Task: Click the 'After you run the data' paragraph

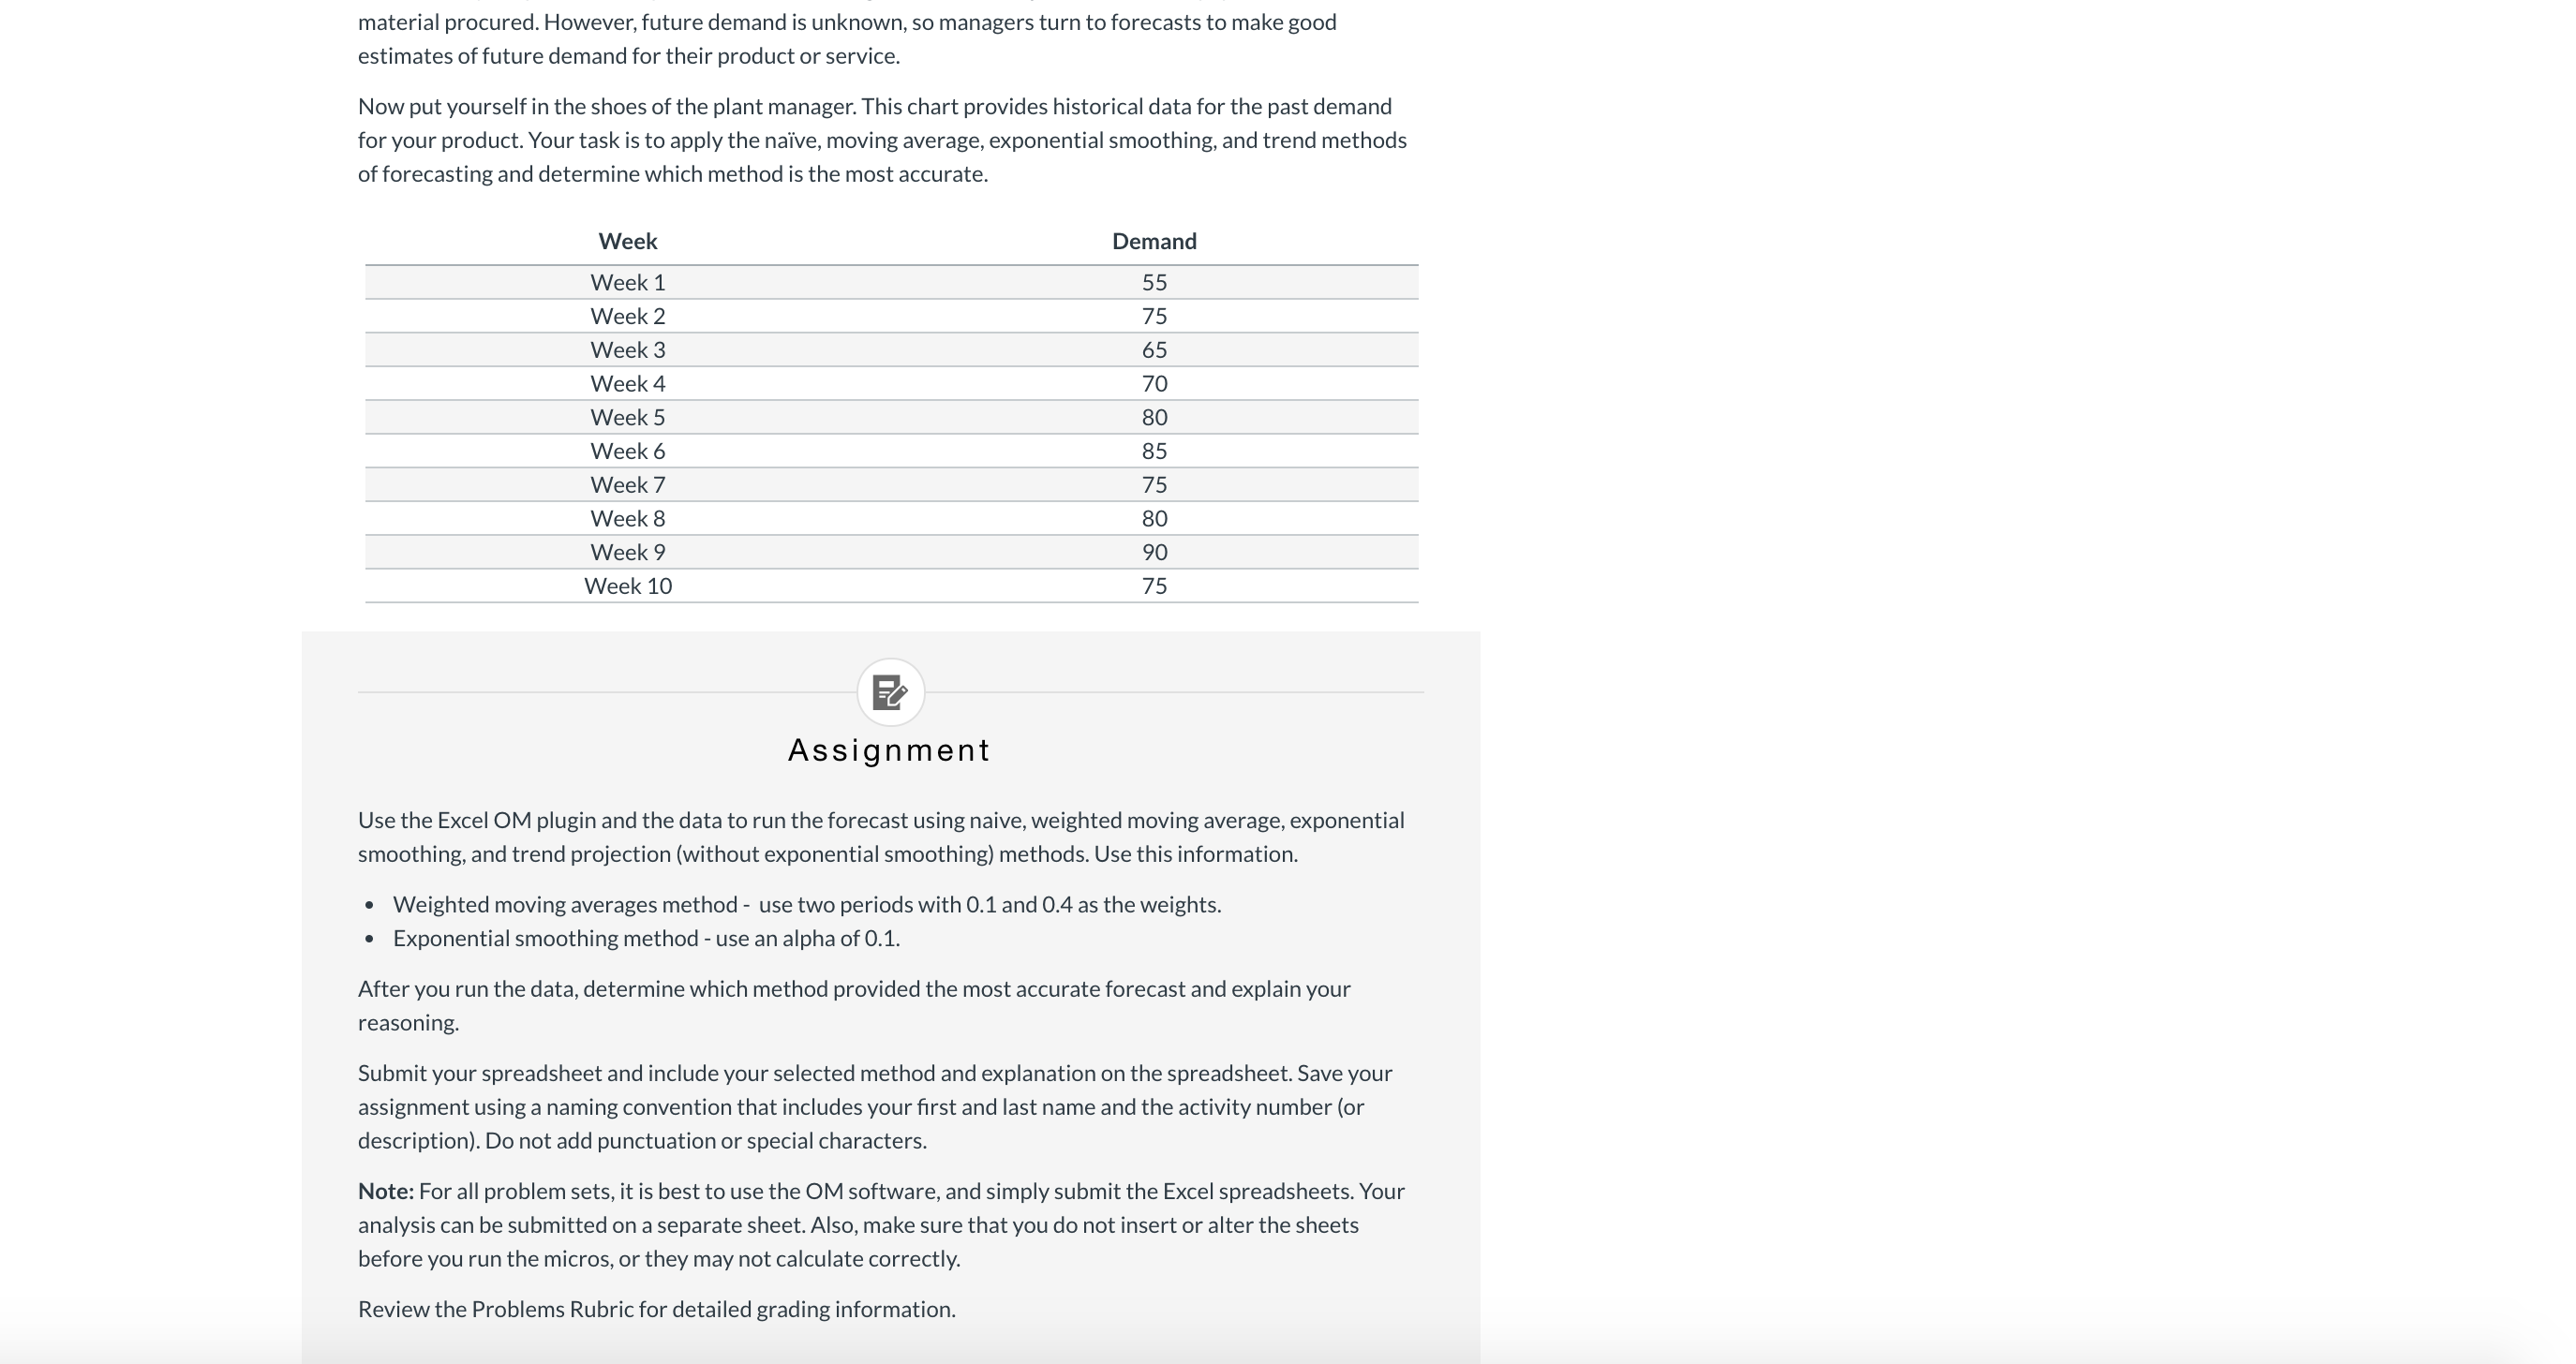Action: click(854, 1006)
